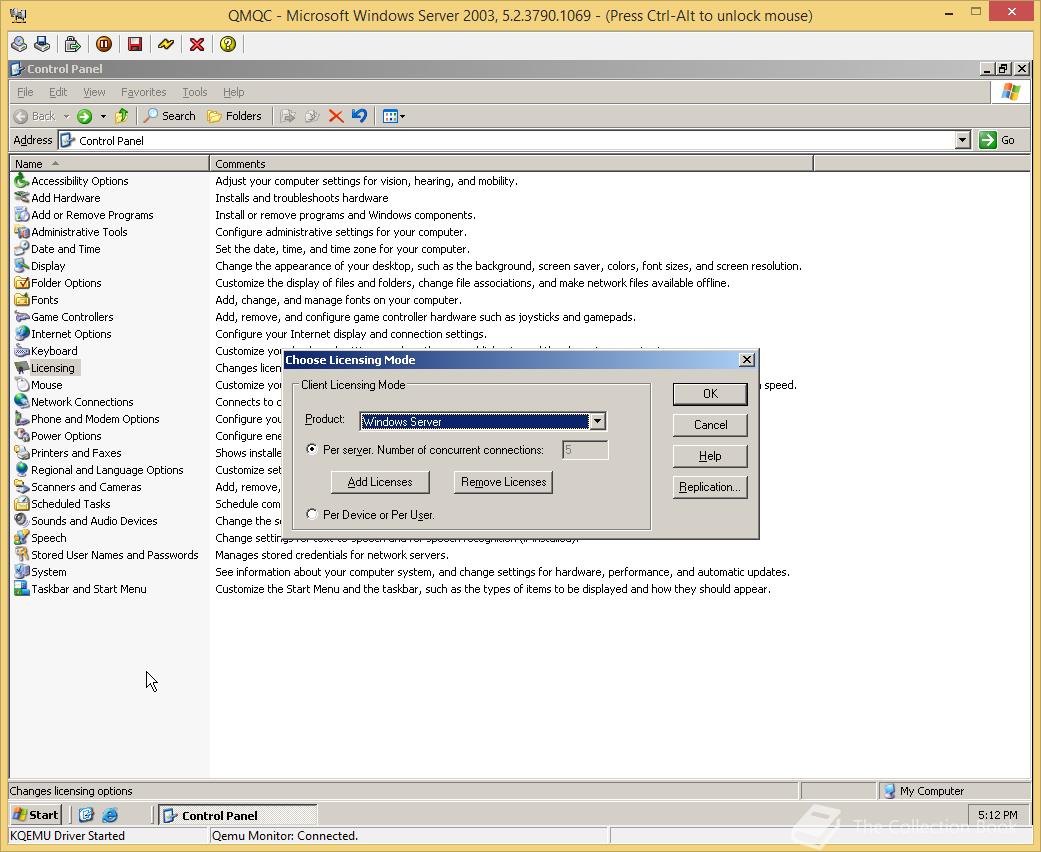Select Scheduled Tasks item
This screenshot has width=1041, height=852.
pyautogui.click(x=63, y=504)
